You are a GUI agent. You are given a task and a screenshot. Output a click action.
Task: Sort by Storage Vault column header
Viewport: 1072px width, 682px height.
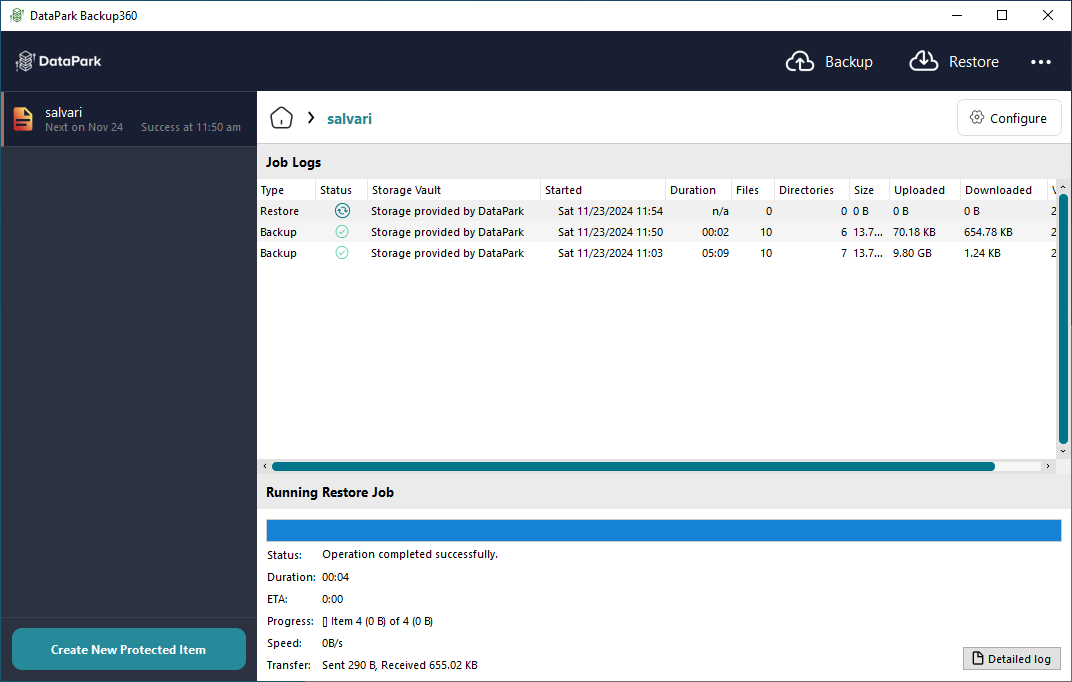pyautogui.click(x=454, y=190)
